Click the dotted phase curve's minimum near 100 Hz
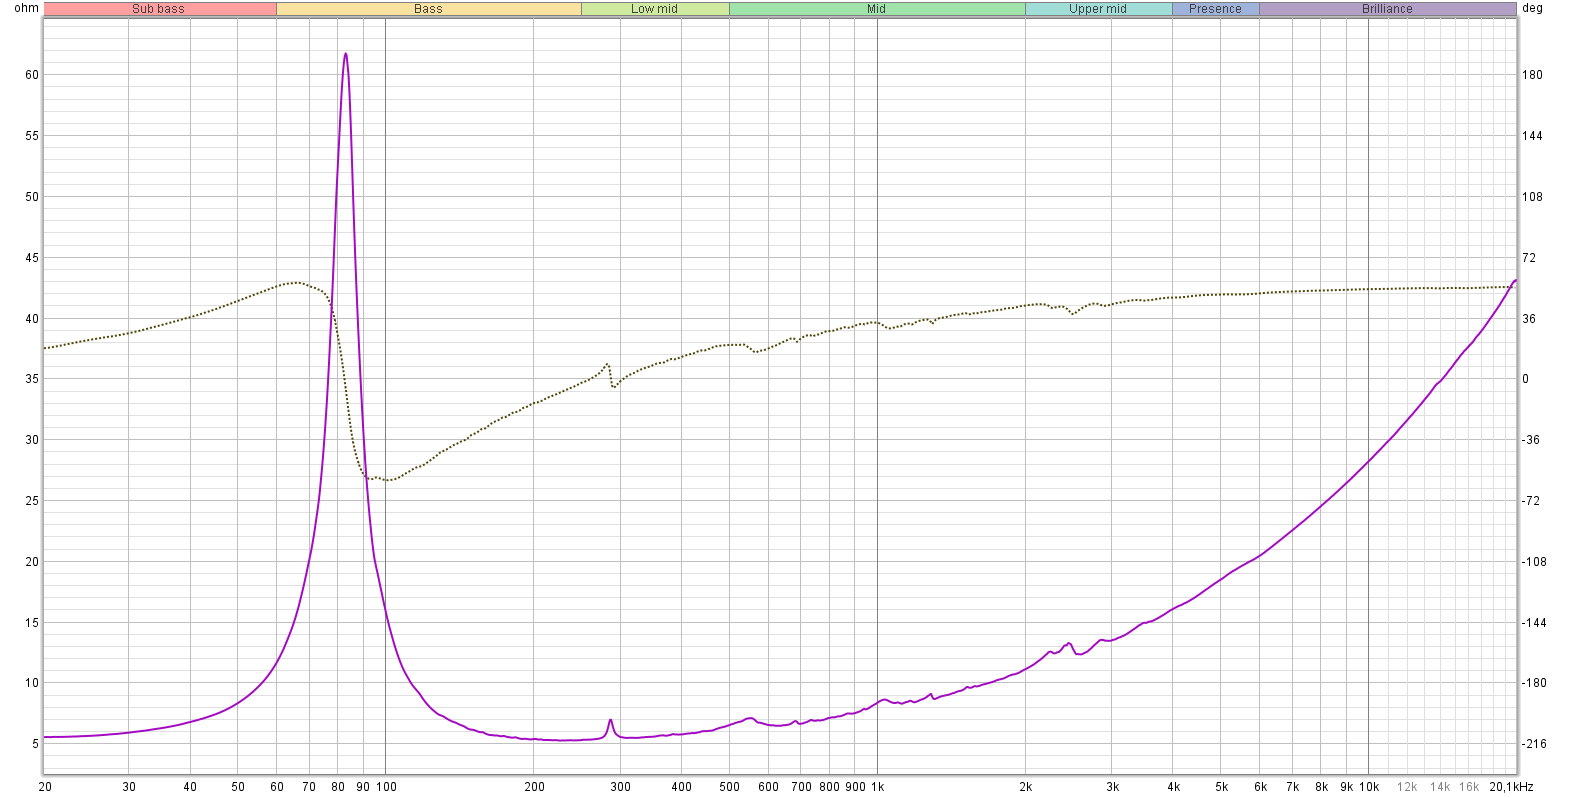 (388, 480)
